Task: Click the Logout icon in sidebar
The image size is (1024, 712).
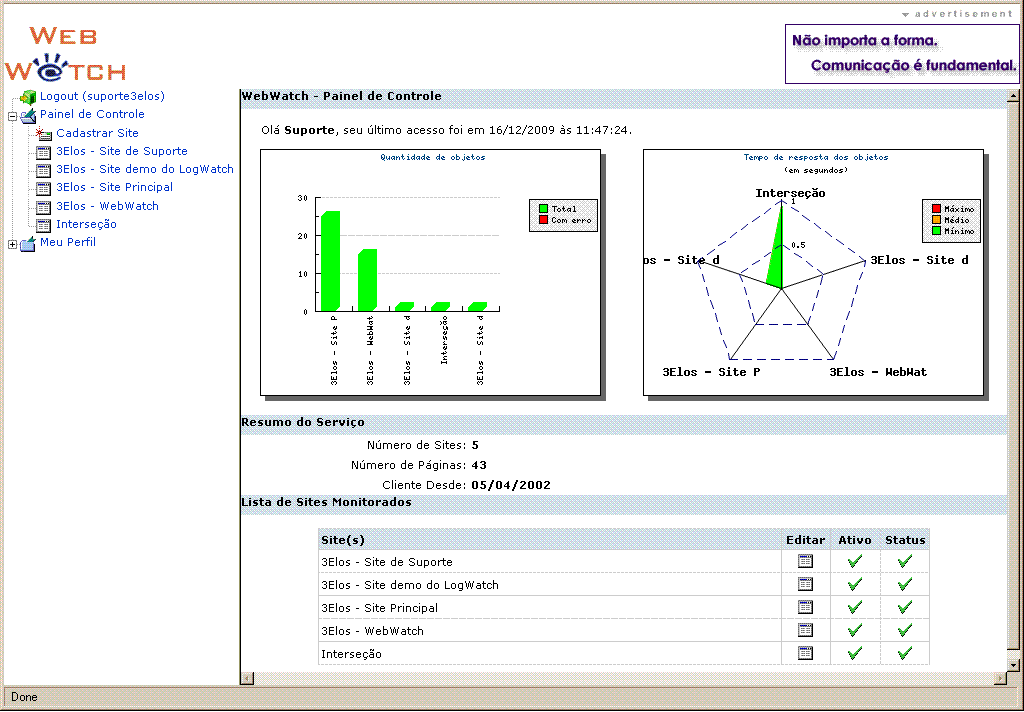Action: (28, 97)
